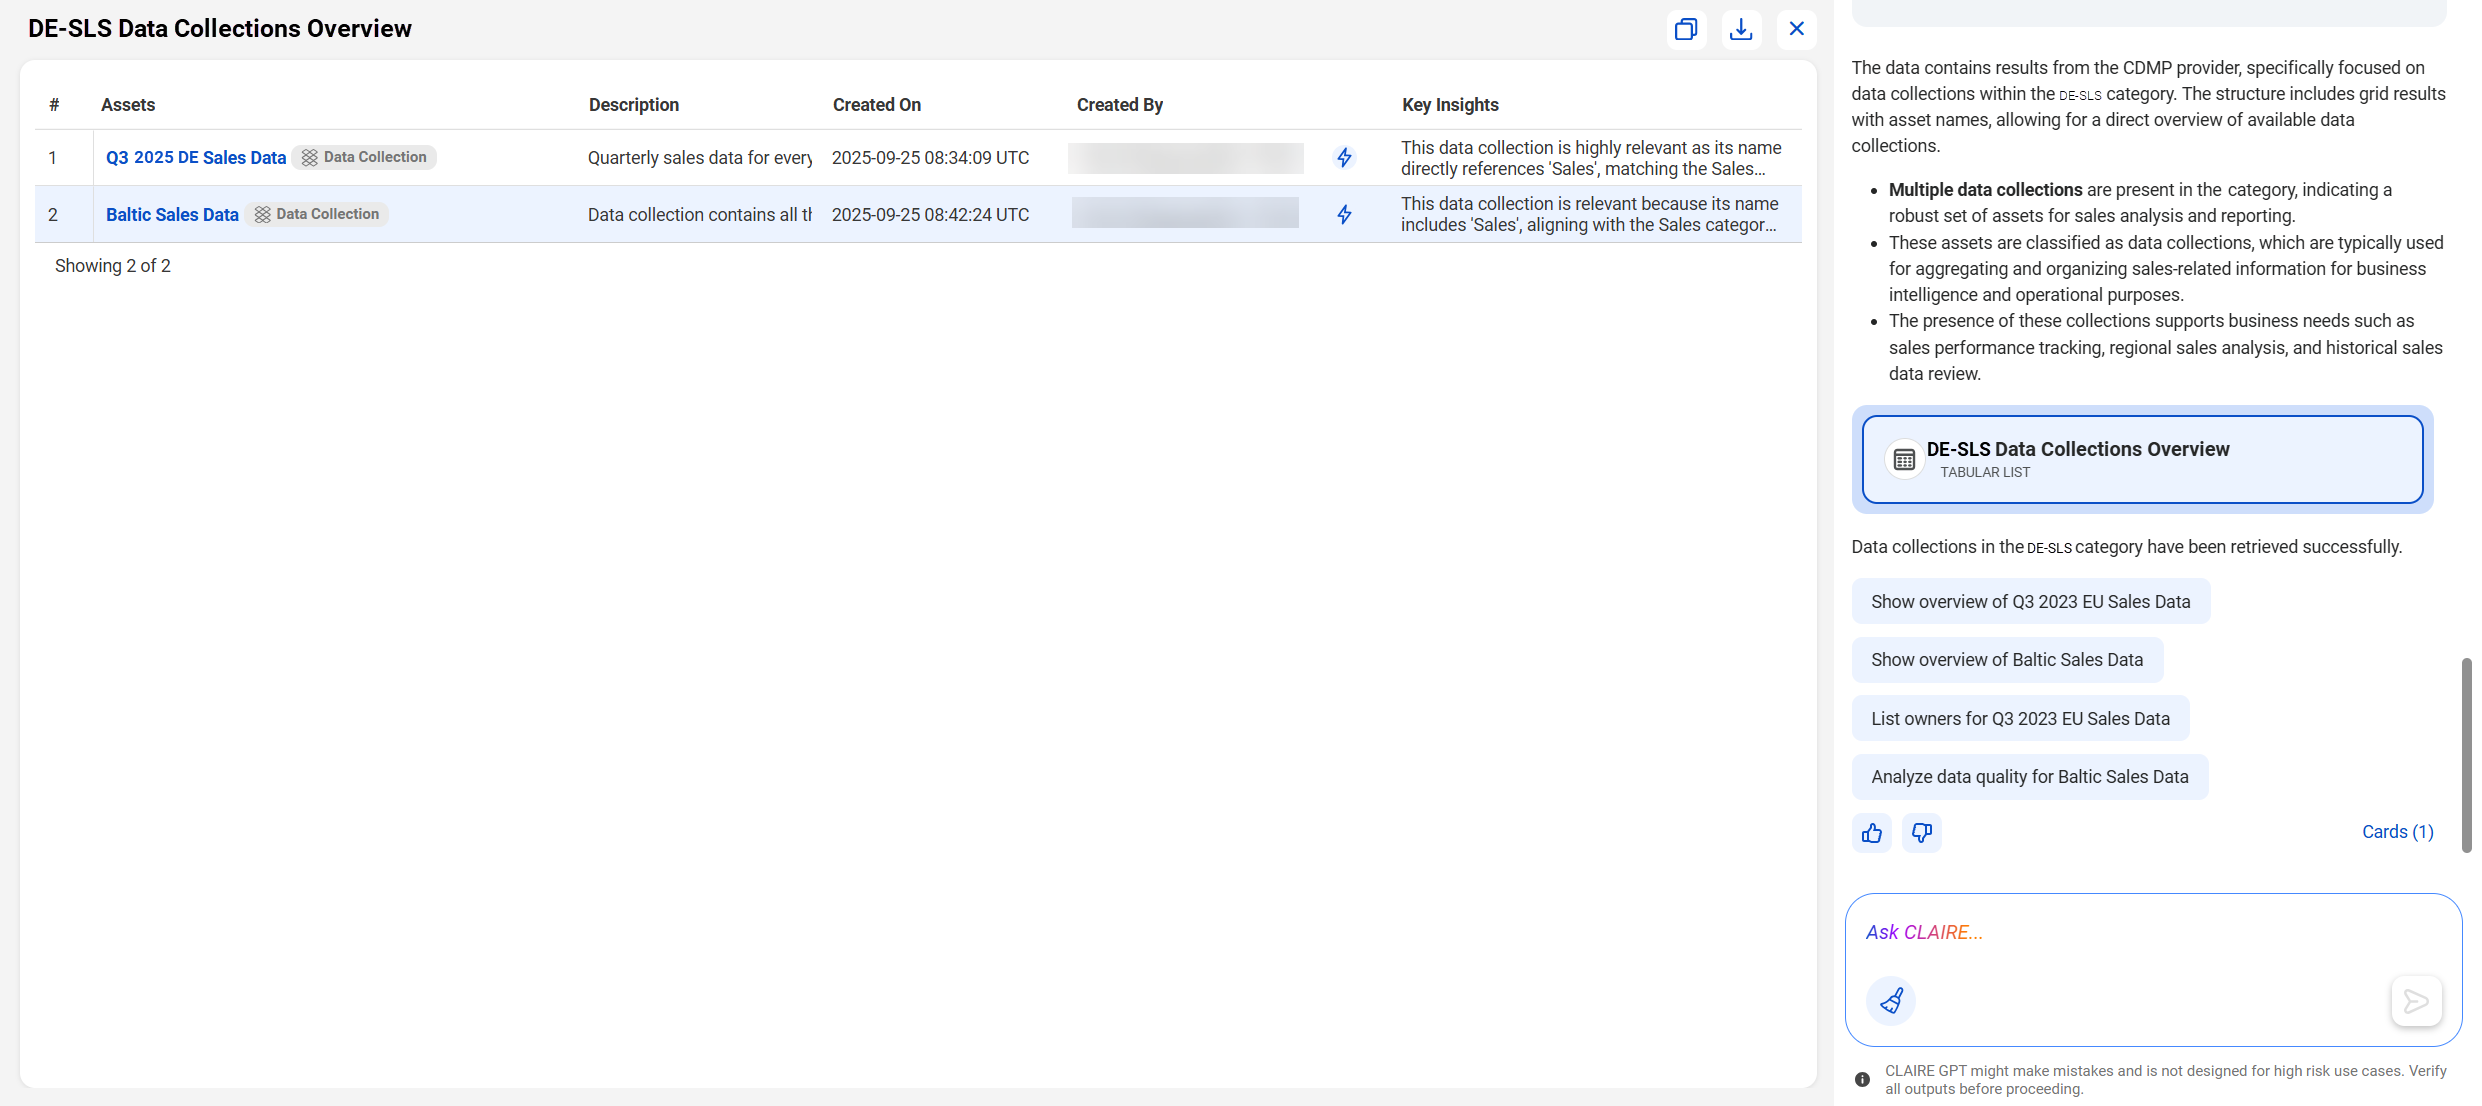The width and height of the screenshot is (2482, 1106).
Task: Click the '2025-09-25 08:42:24 UTC' cell
Action: coord(930,215)
